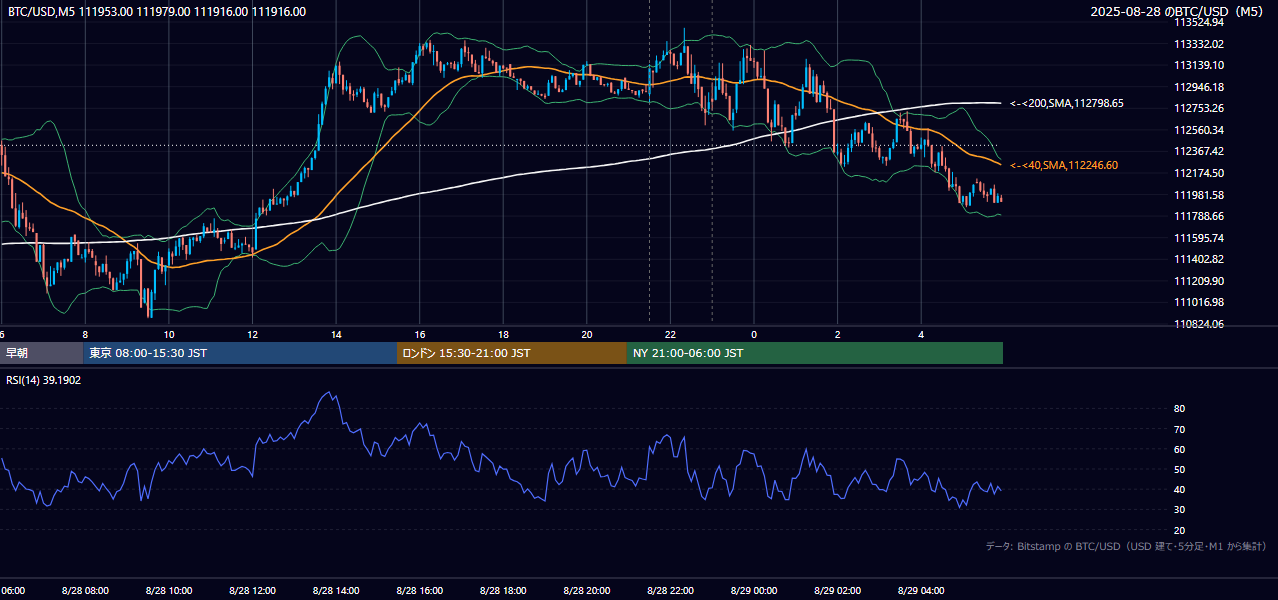Select the bottom date label 8/29 02:00
This screenshot has height=600, width=1278.
[x=837, y=590]
